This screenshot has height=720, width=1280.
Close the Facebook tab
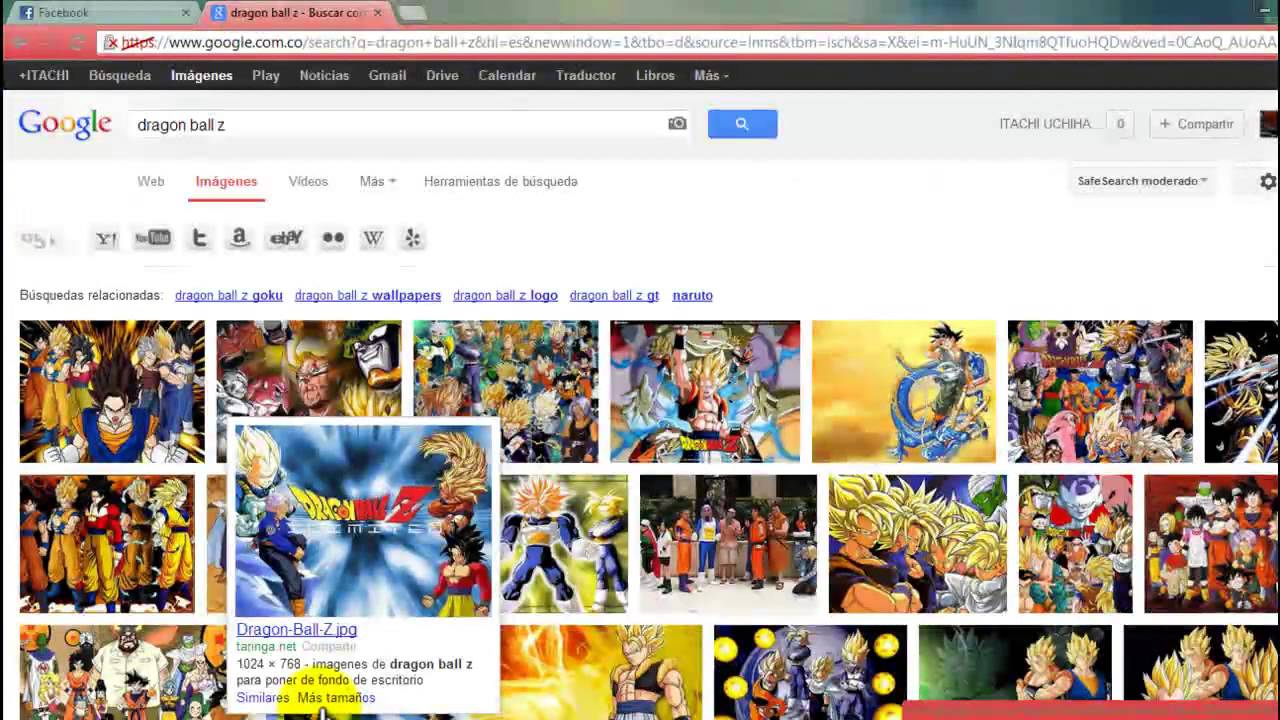tap(185, 13)
